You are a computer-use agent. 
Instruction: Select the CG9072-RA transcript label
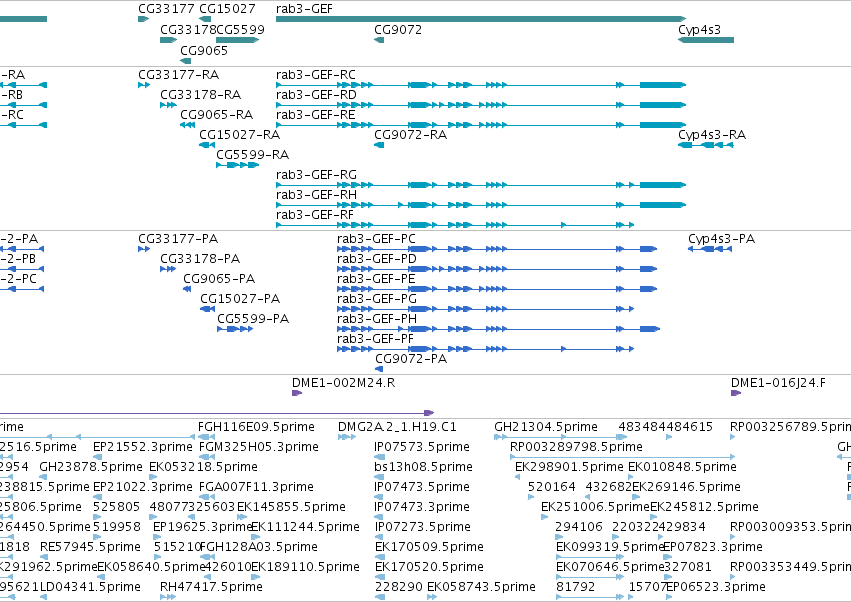click(x=410, y=135)
